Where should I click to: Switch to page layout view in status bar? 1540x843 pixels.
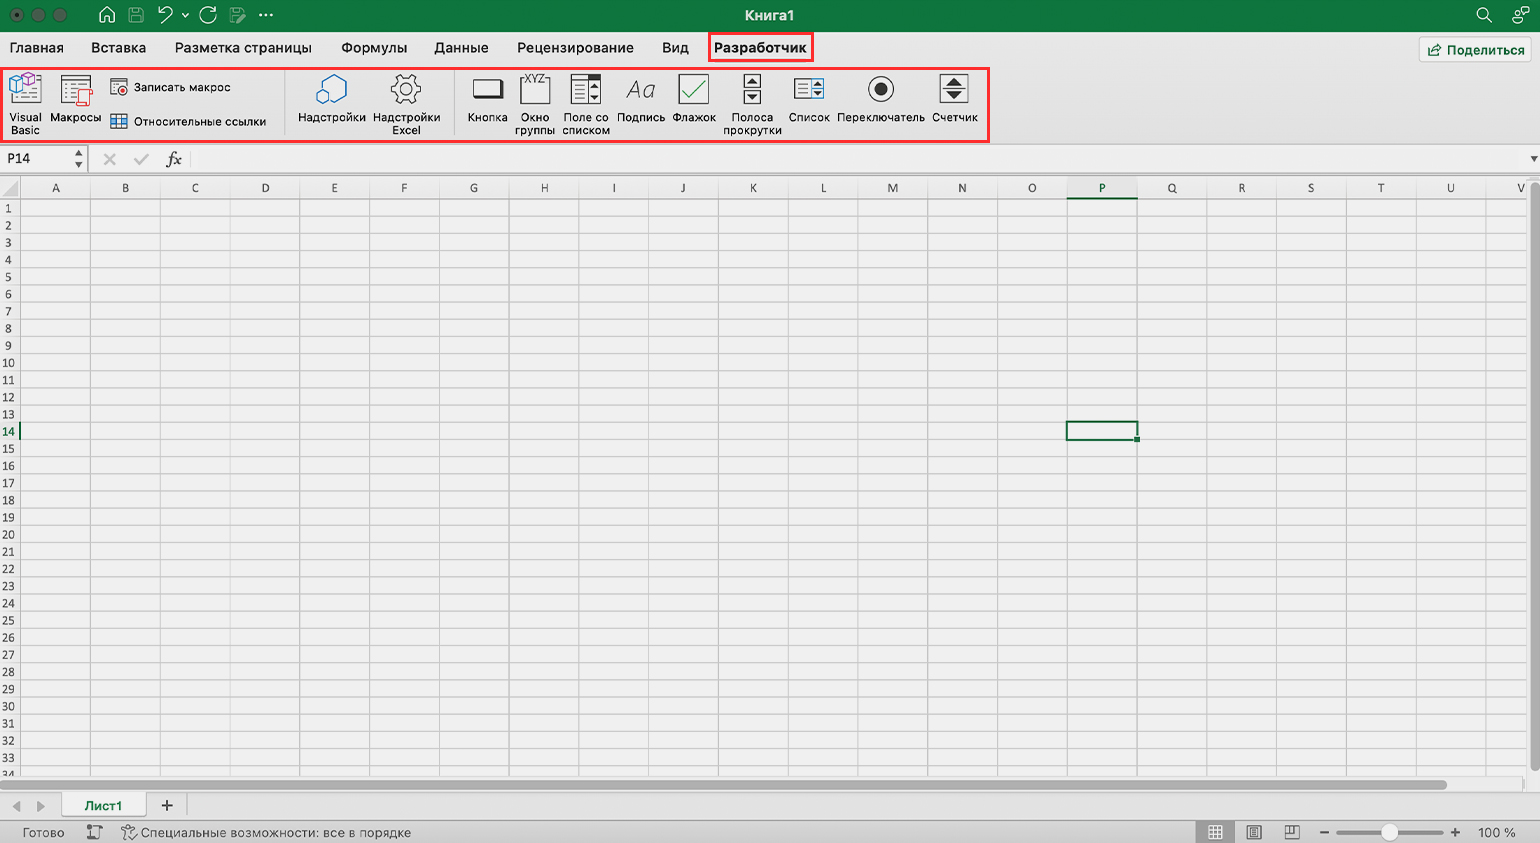[x=1254, y=832]
